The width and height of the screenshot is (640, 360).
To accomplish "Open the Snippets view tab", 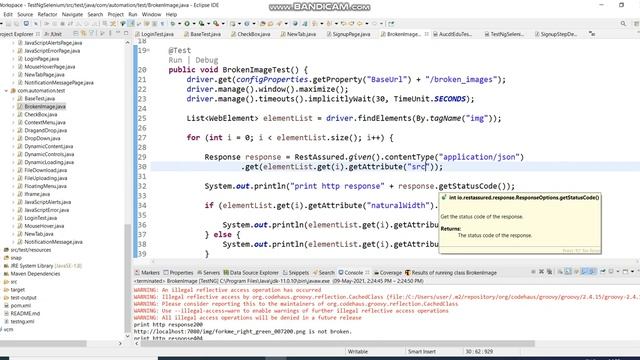I will click(x=296, y=273).
